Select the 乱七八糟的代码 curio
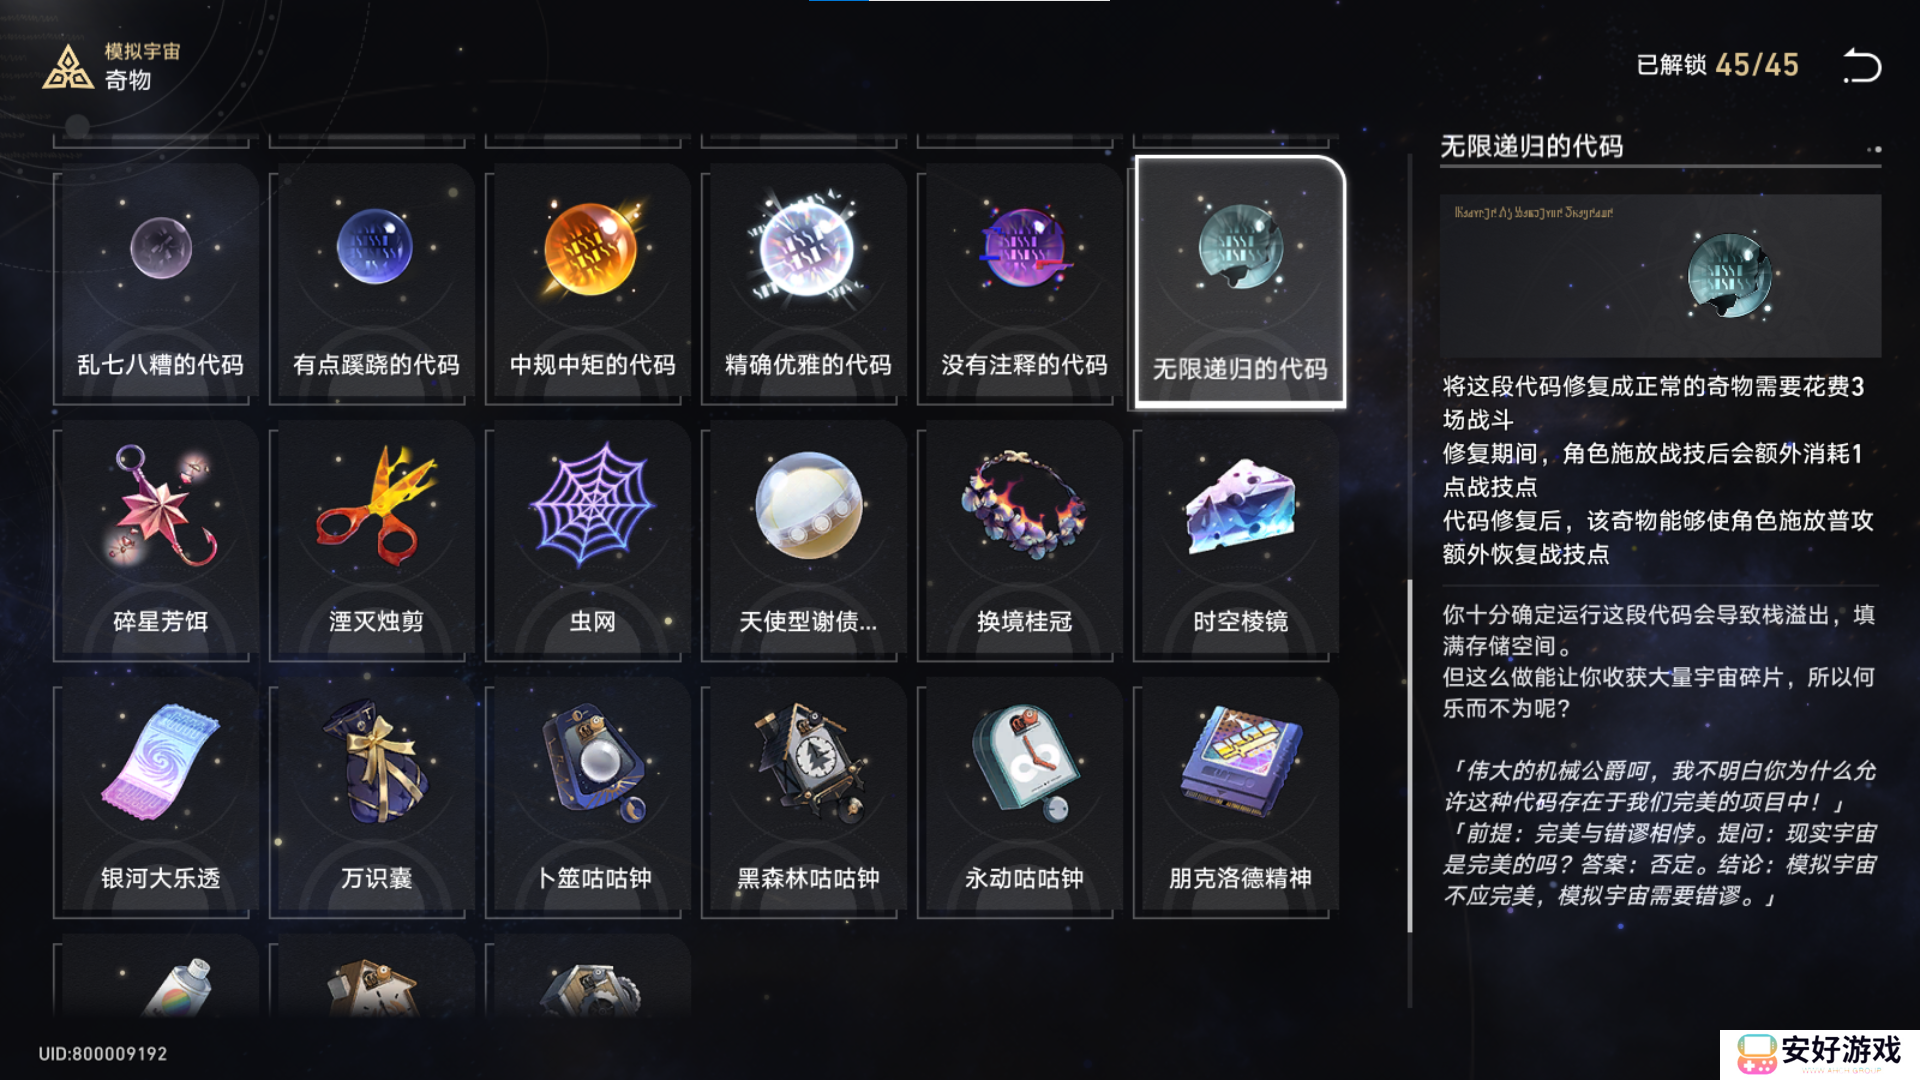The width and height of the screenshot is (1920, 1080). pos(160,283)
